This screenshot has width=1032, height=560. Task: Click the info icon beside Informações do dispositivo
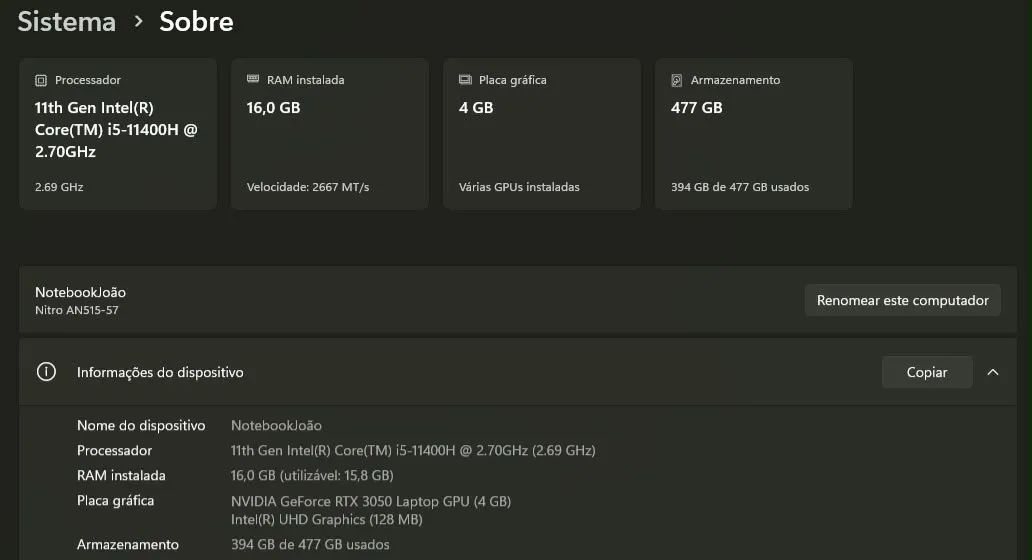tap(46, 372)
